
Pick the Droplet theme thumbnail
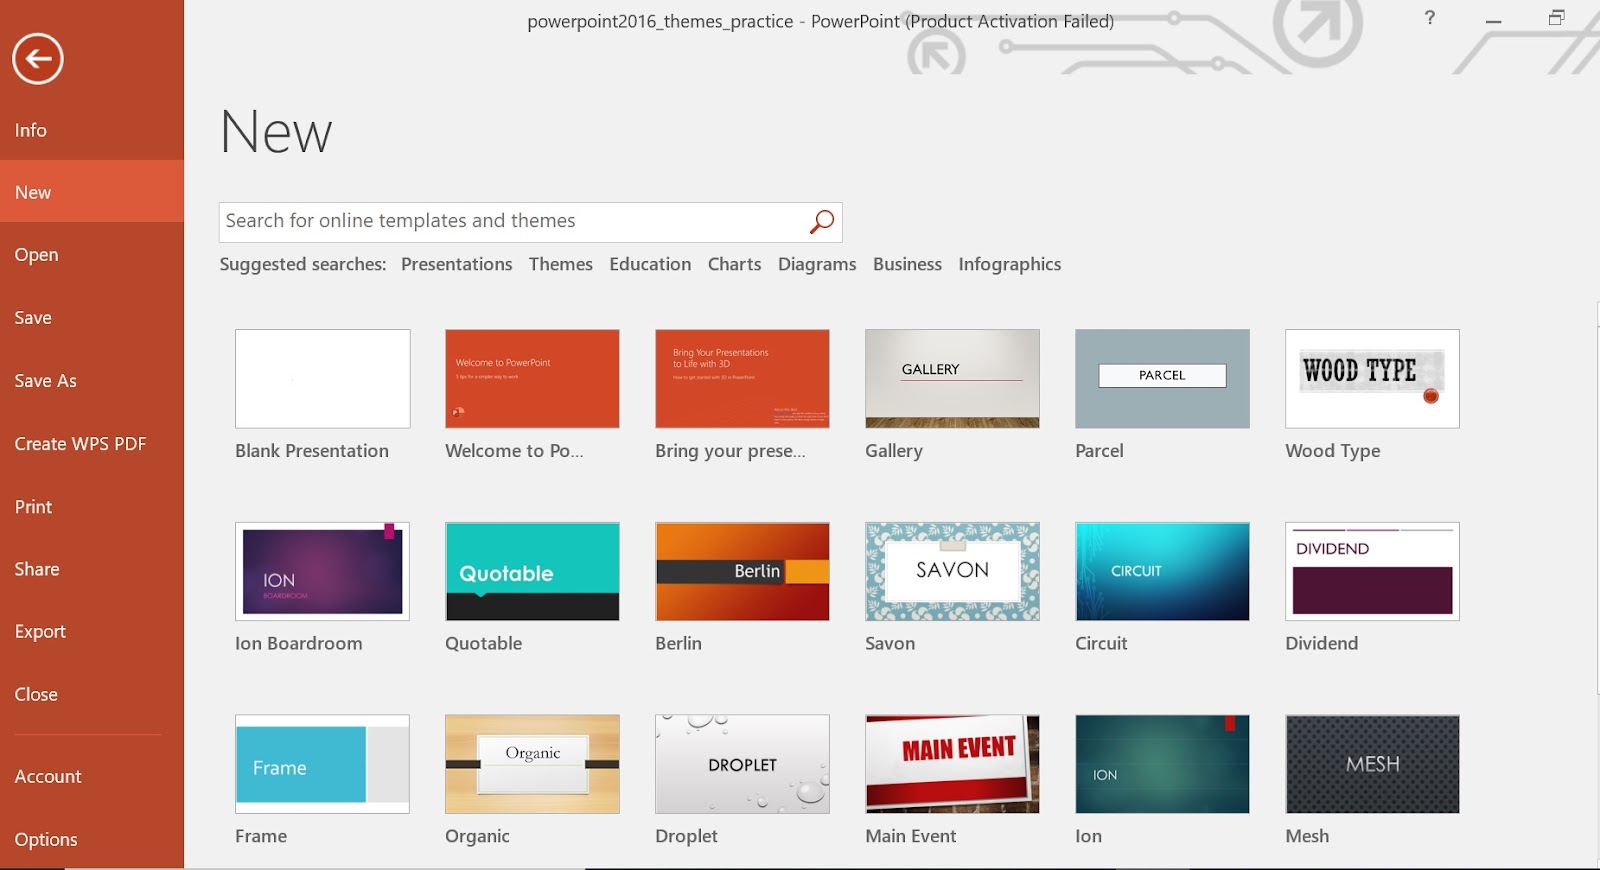[x=743, y=764]
